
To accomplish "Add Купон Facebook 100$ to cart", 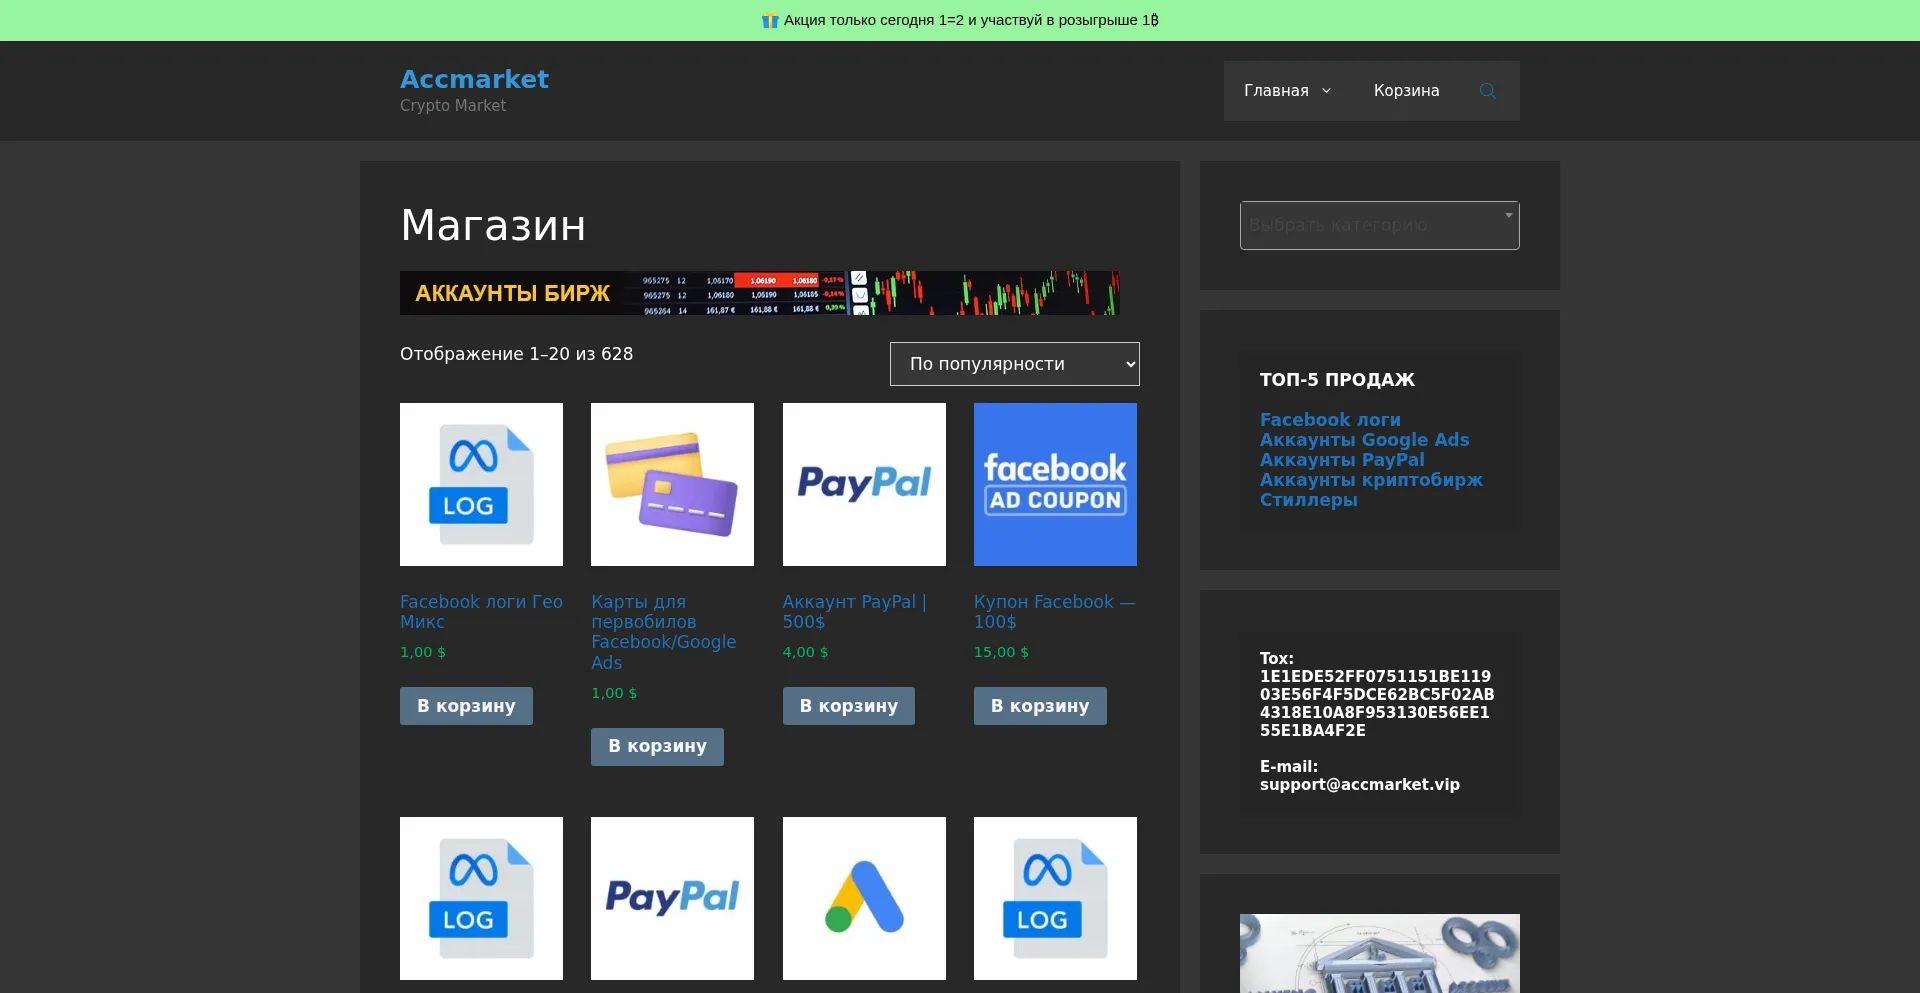I will click(x=1040, y=706).
